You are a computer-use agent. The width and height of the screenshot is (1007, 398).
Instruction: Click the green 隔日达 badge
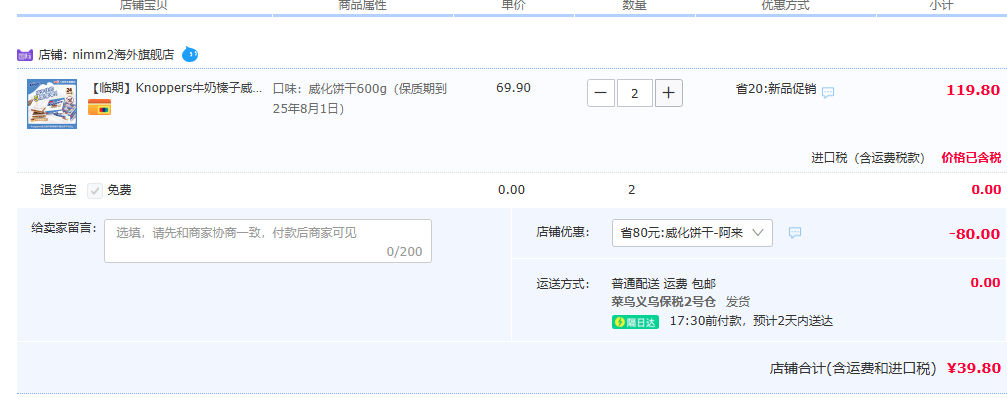click(635, 322)
